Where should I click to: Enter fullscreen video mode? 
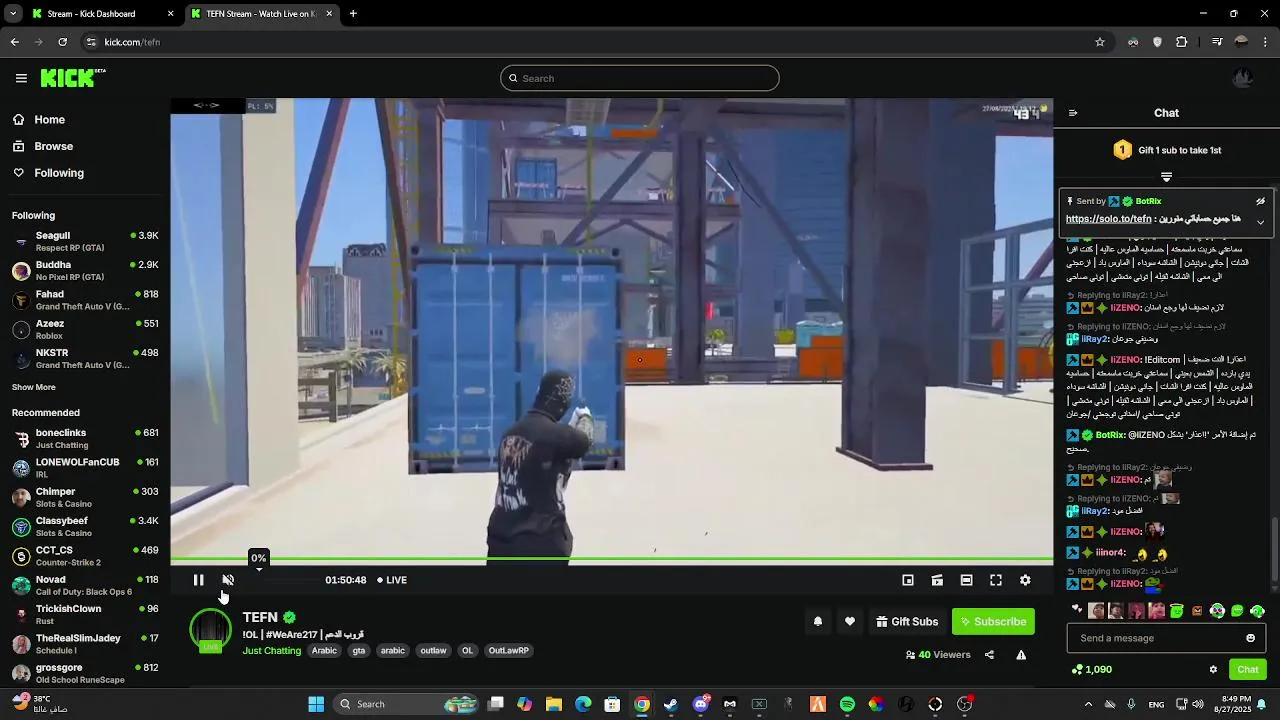[x=996, y=580]
